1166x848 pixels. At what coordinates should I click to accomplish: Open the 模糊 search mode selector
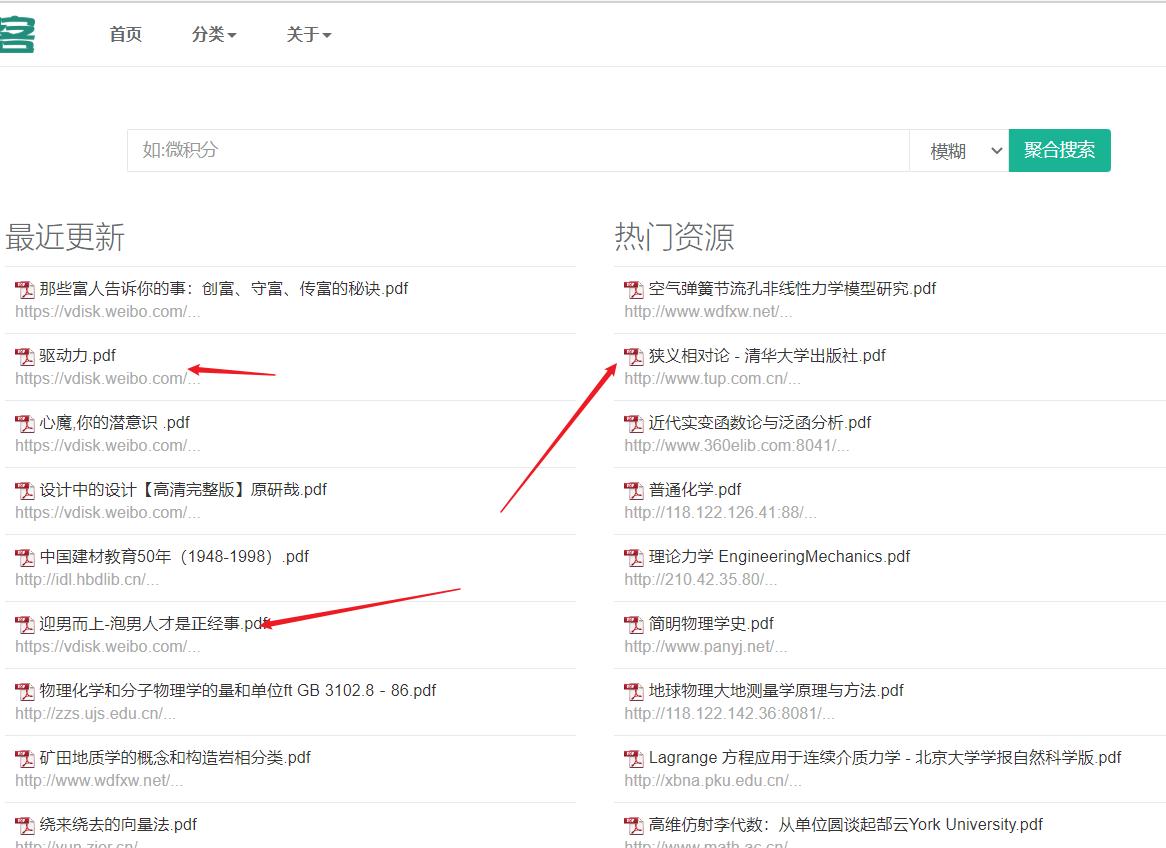pyautogui.click(x=958, y=150)
